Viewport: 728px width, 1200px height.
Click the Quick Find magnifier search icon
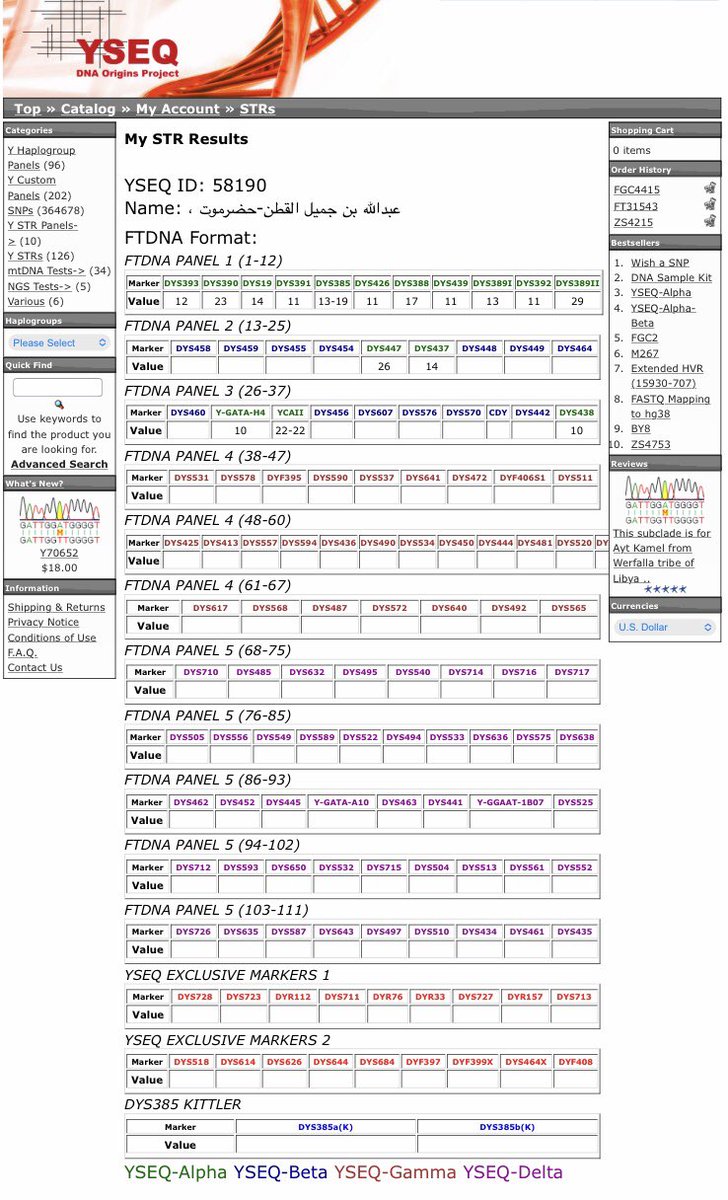59,404
